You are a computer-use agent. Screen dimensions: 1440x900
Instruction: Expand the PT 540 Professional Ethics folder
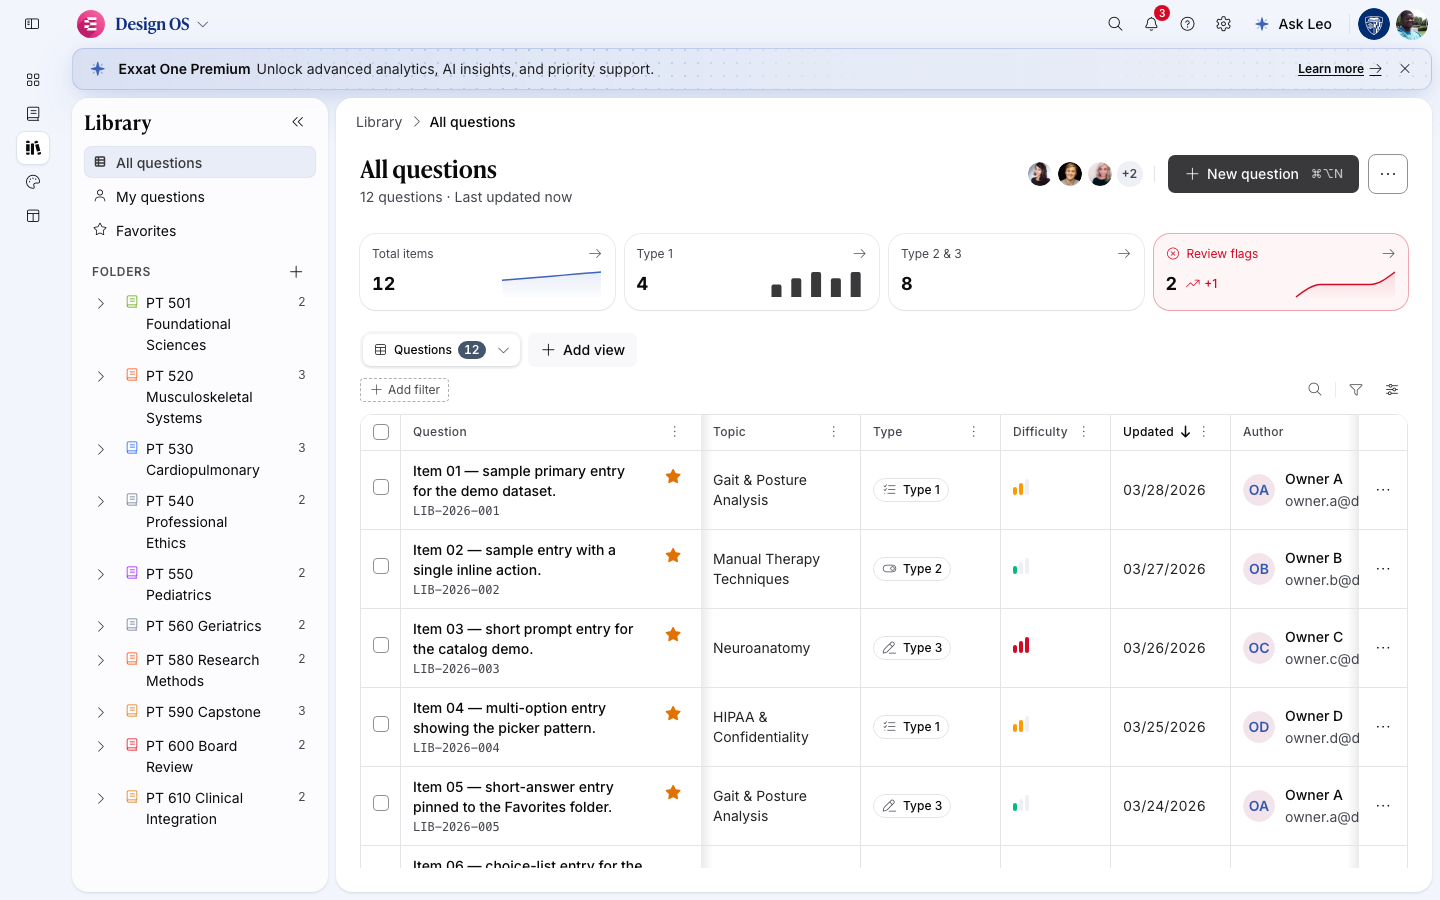click(101, 501)
